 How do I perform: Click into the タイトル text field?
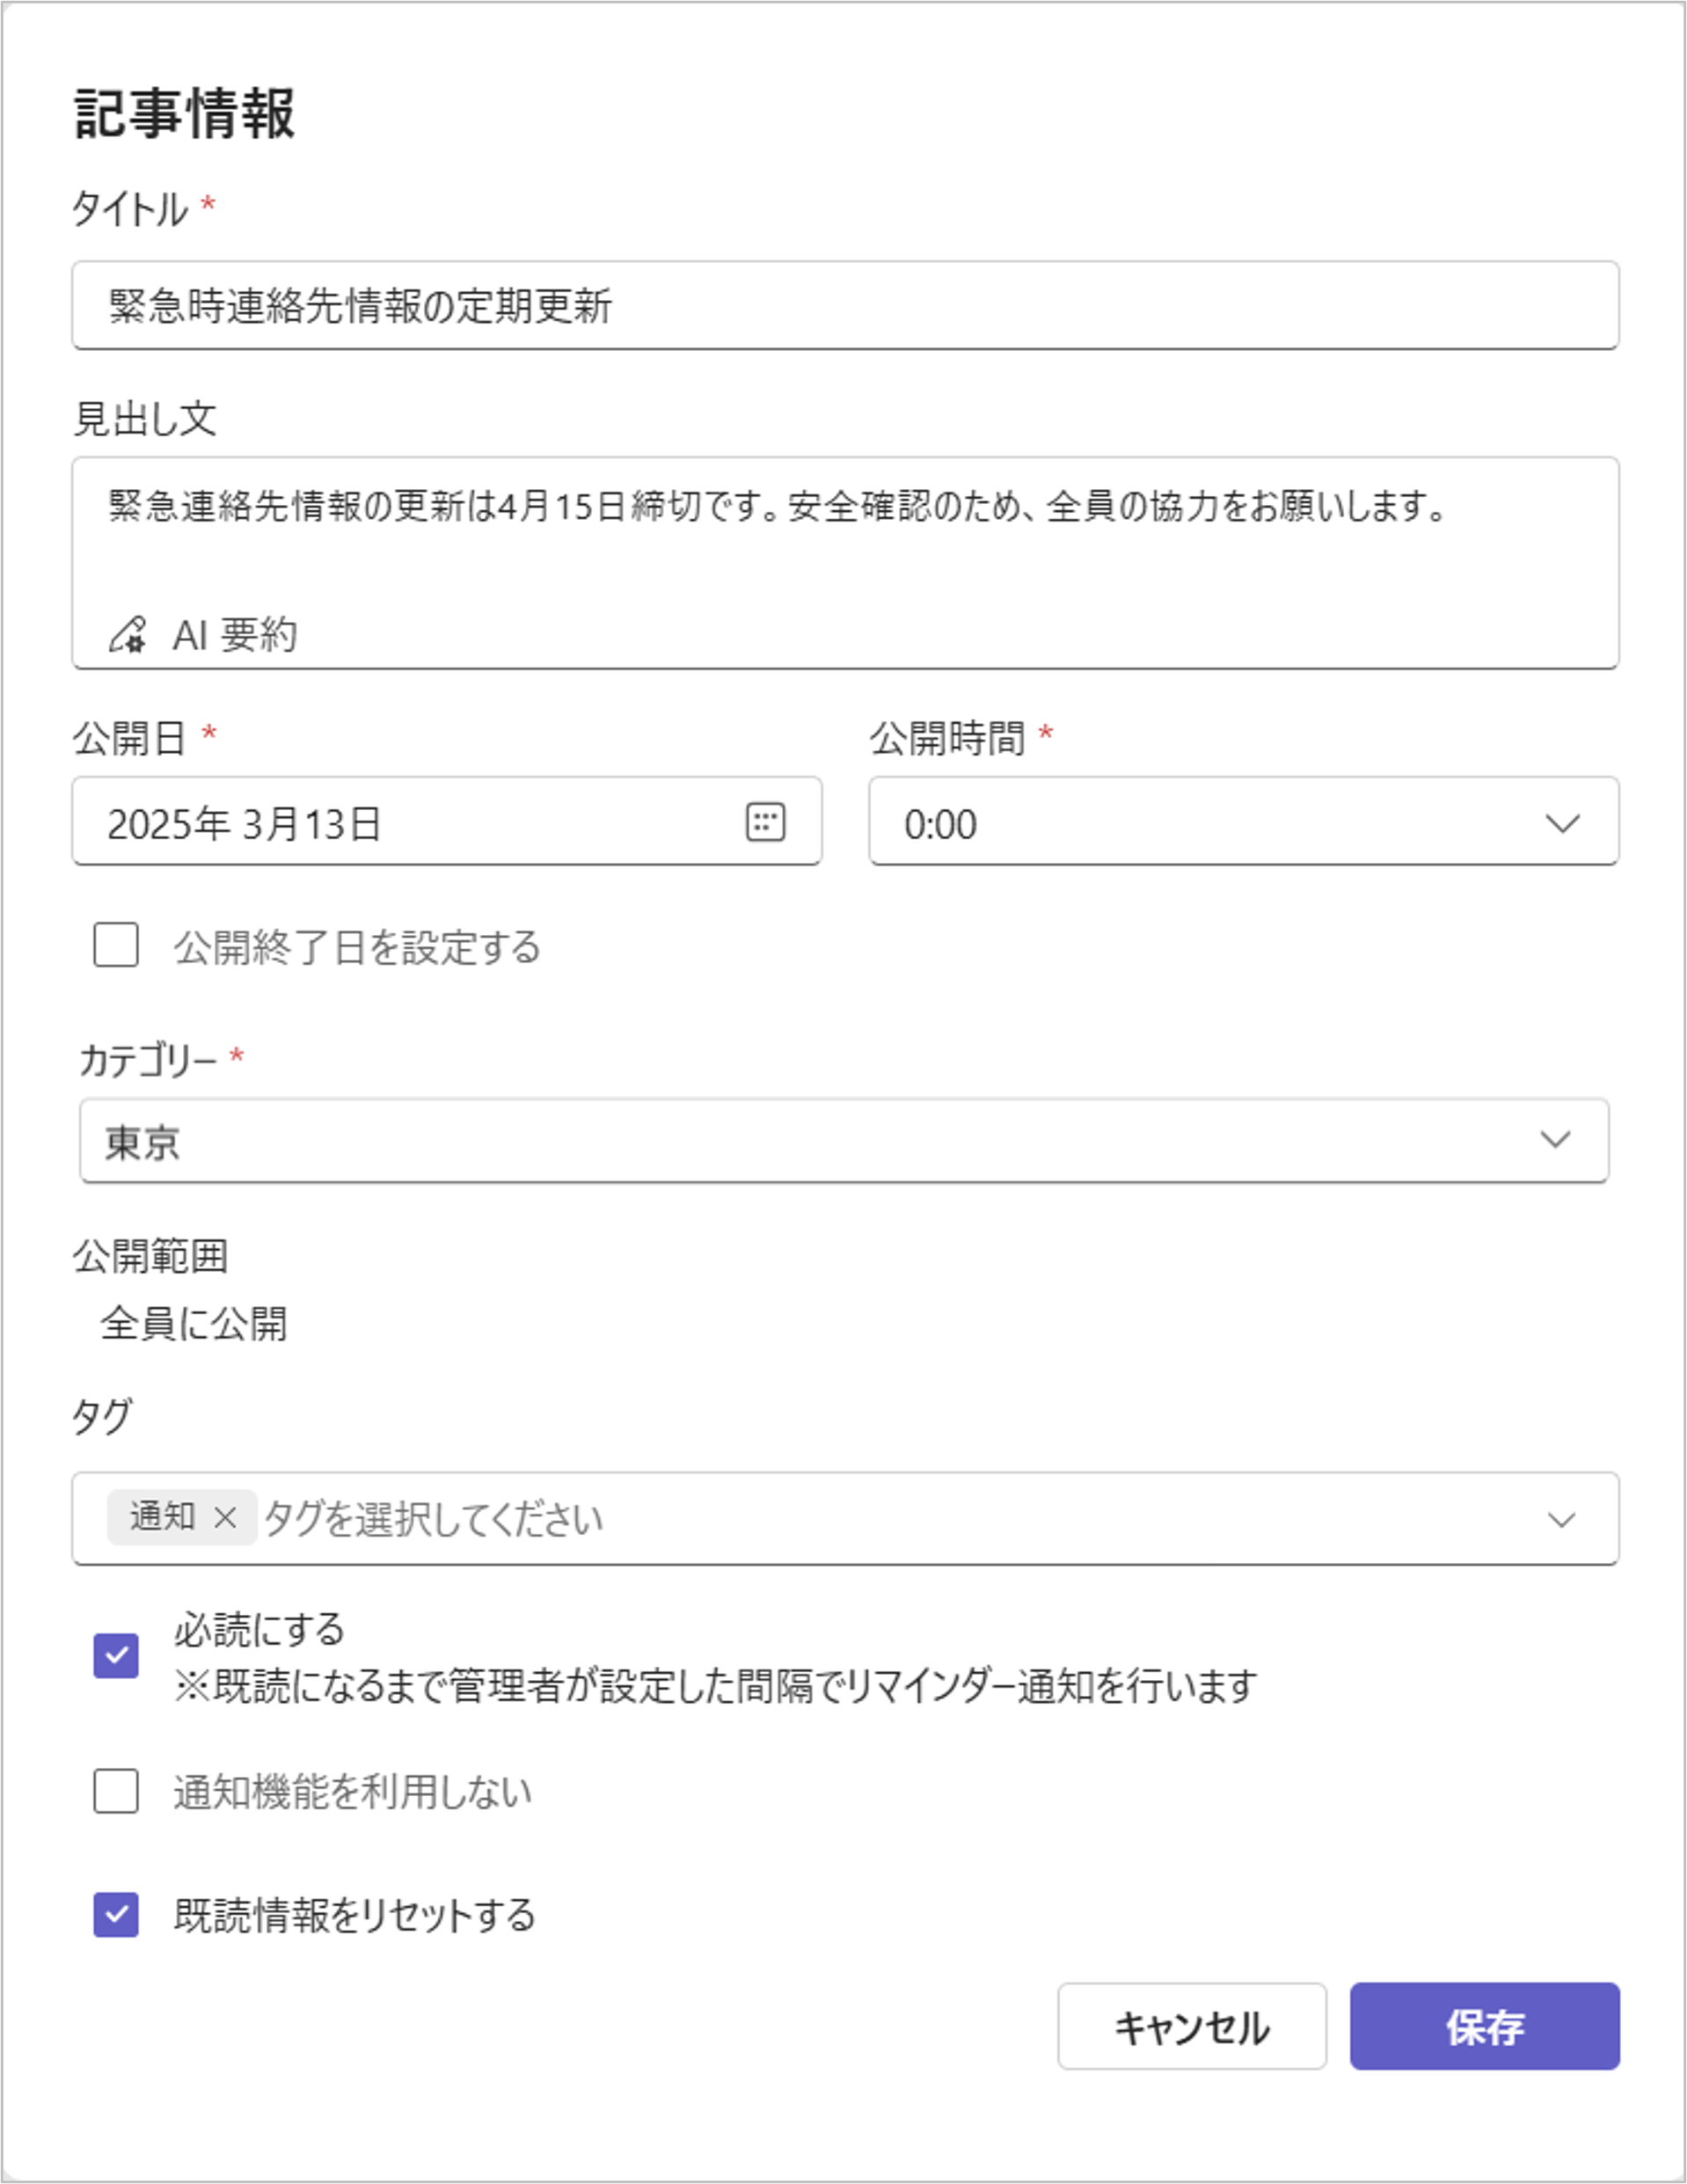click(x=844, y=306)
